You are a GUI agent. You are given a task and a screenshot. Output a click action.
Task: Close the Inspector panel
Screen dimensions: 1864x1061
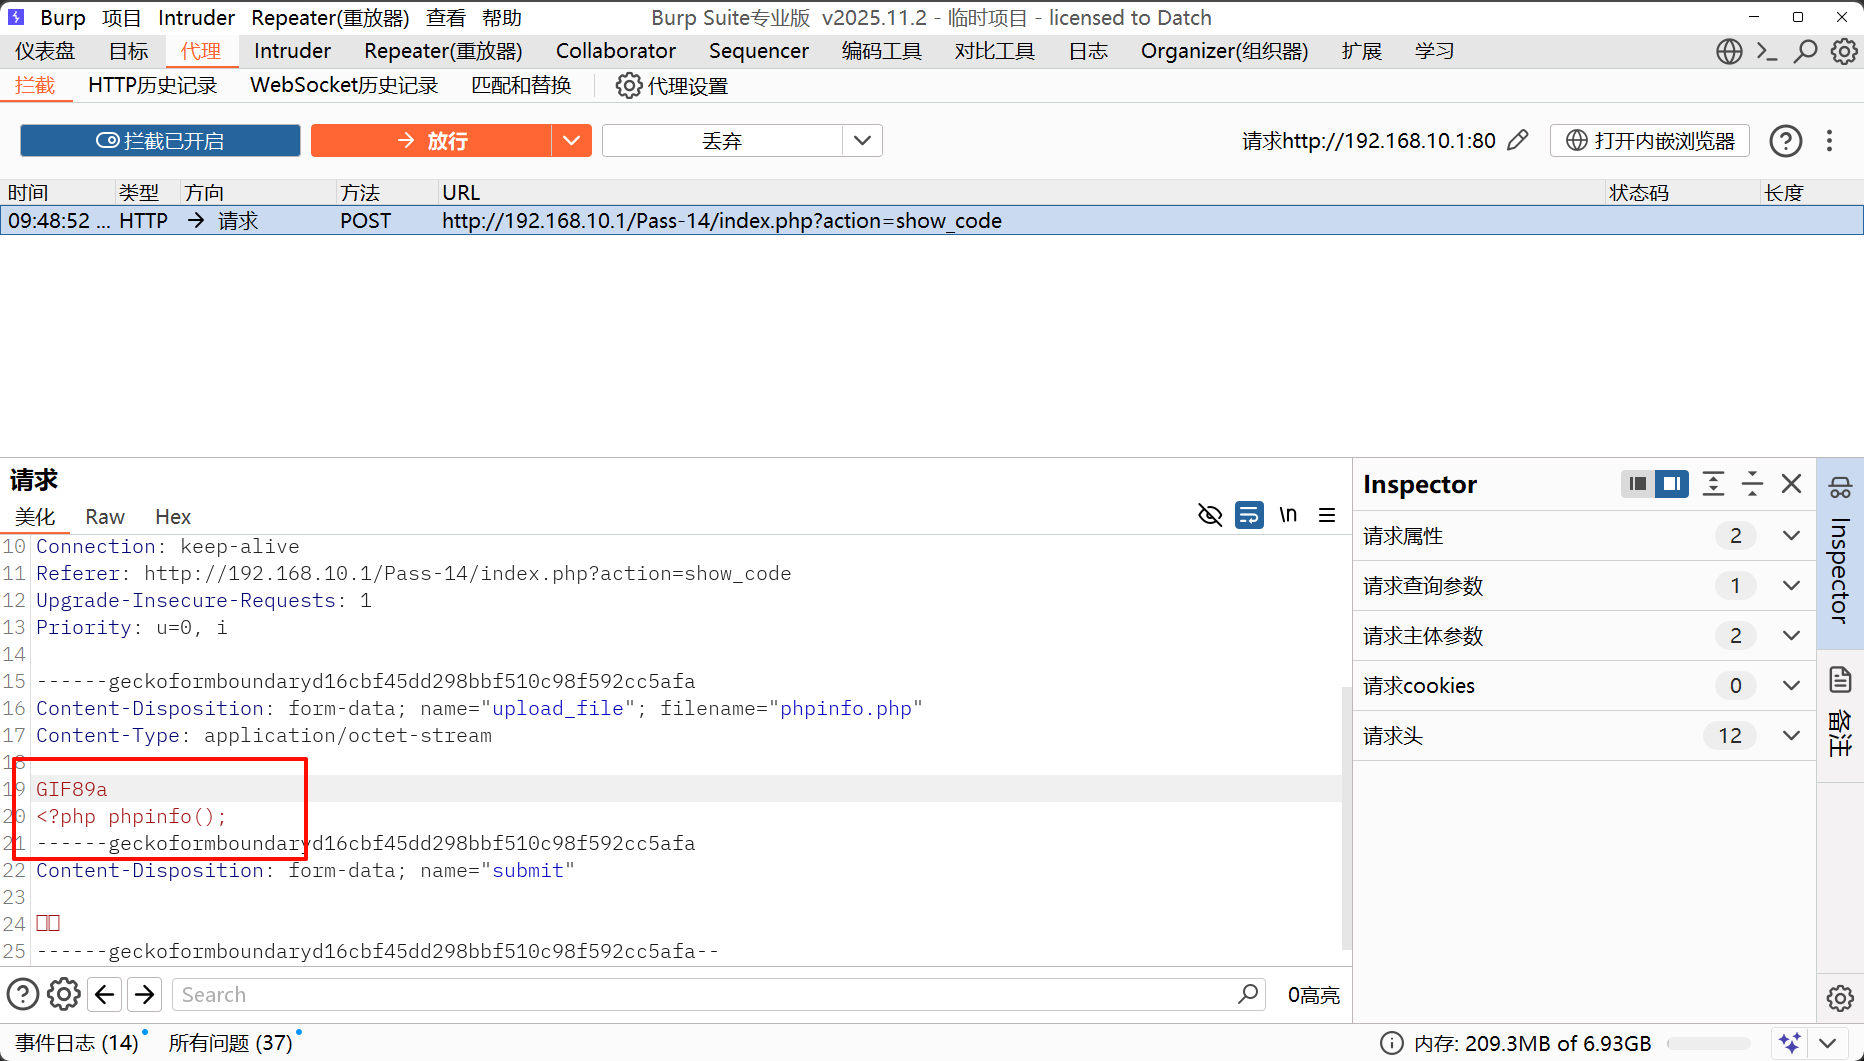point(1791,484)
